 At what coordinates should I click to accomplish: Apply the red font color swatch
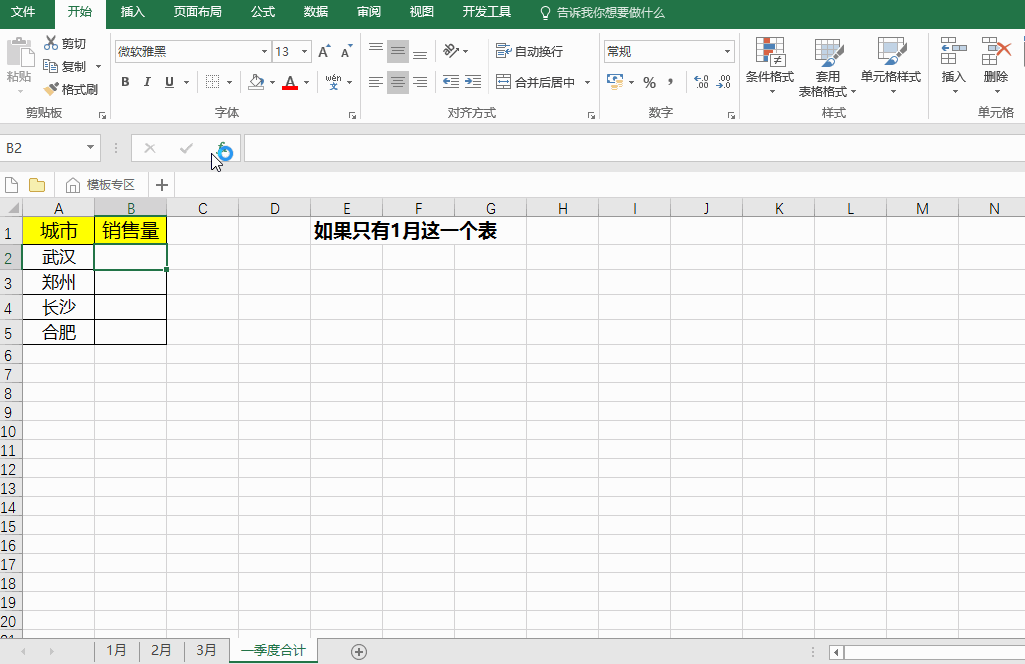tap(290, 82)
